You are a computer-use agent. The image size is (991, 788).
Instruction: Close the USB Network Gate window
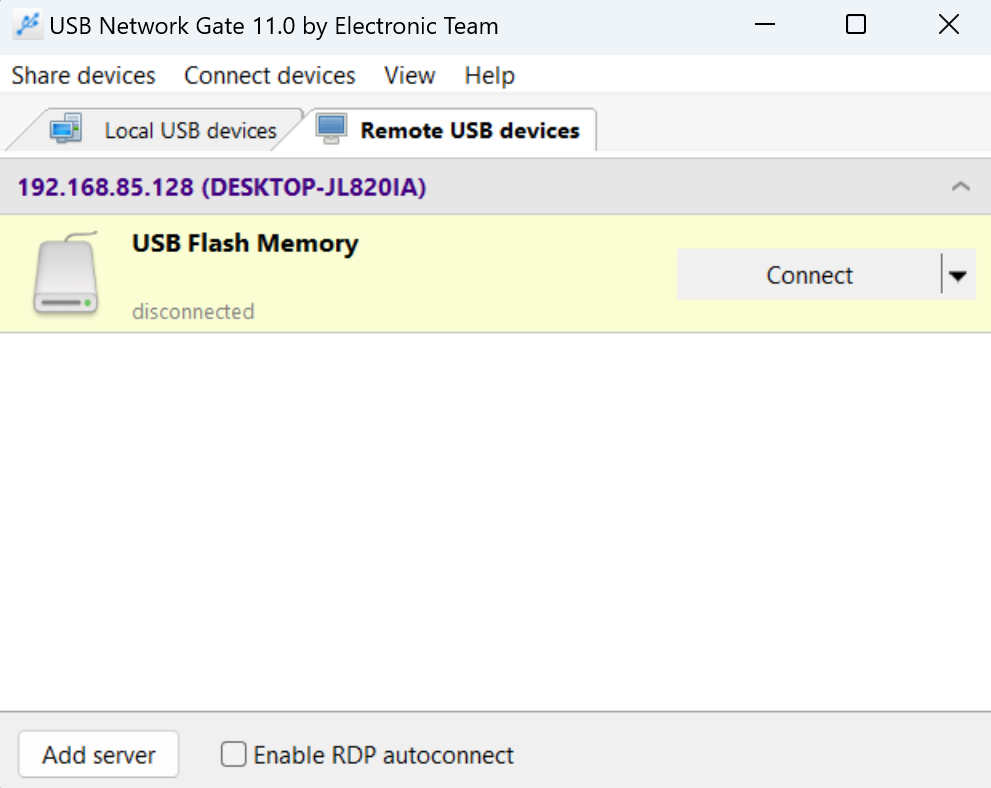click(949, 25)
